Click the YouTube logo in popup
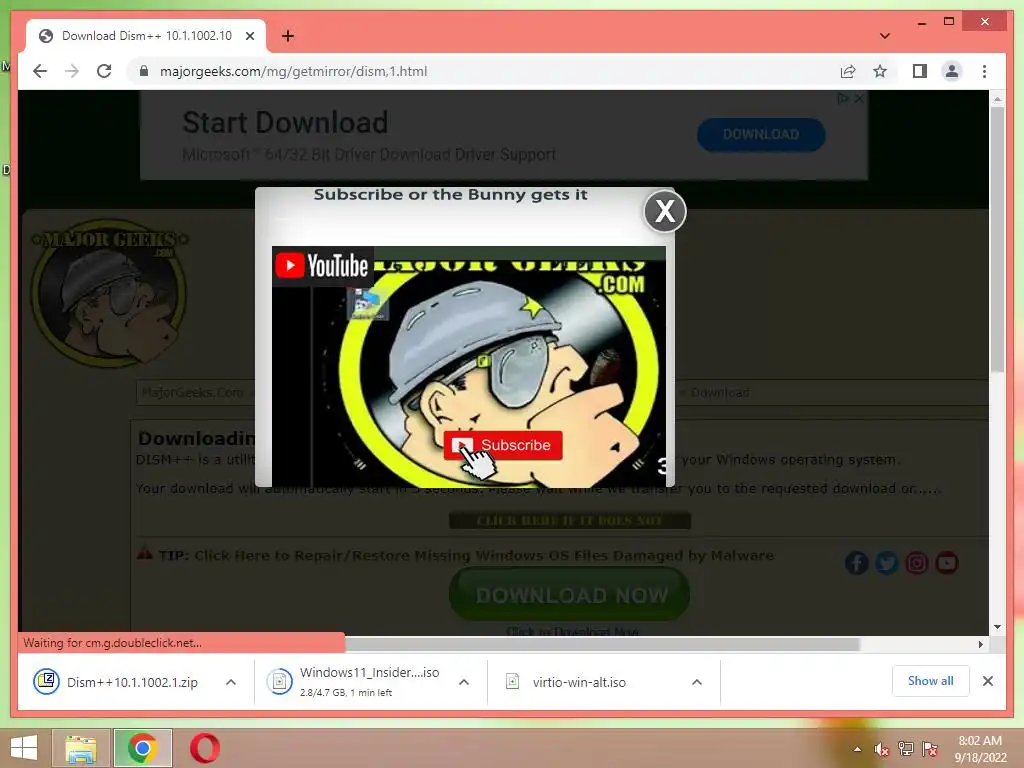Viewport: 1024px width, 768px height. tap(323, 266)
